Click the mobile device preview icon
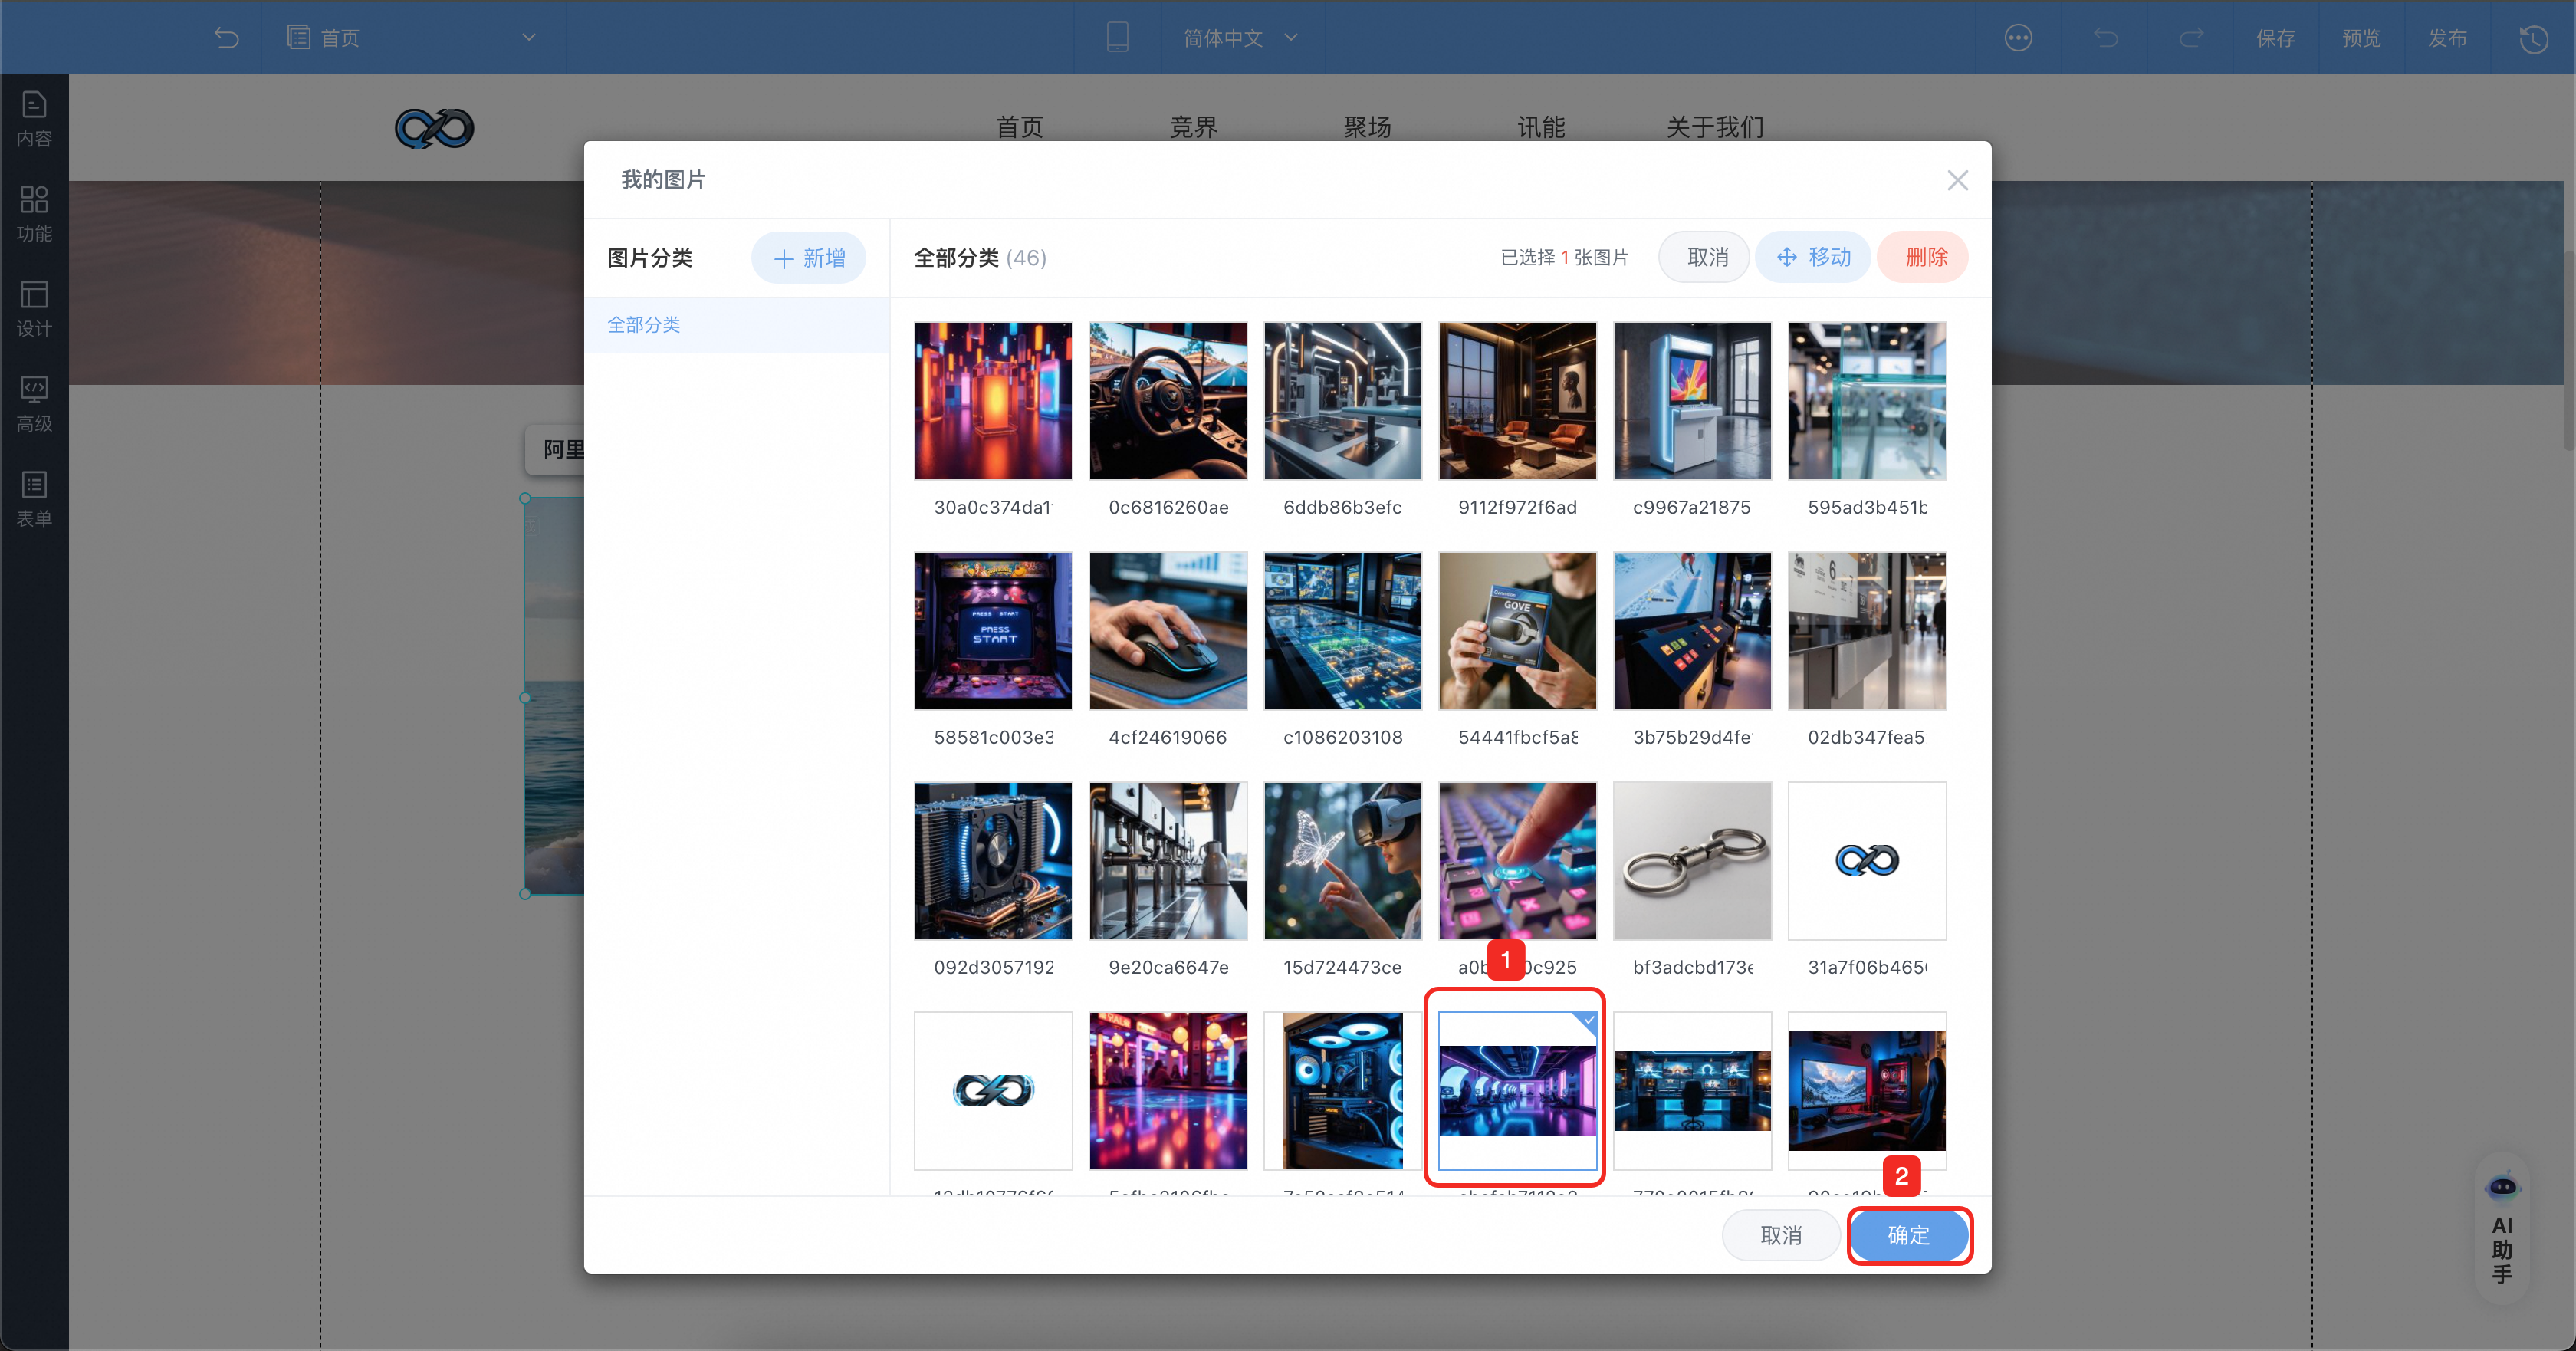The image size is (2576, 1351). (1117, 38)
